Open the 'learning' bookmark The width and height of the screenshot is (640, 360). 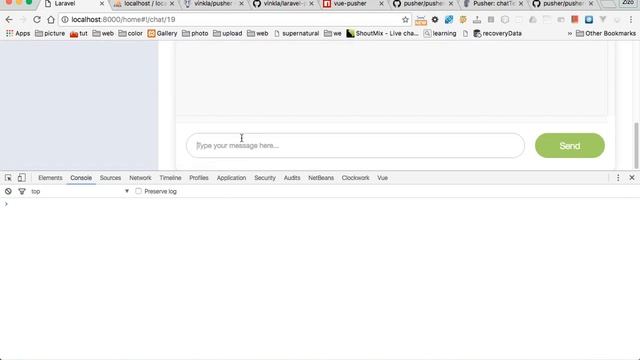point(440,33)
